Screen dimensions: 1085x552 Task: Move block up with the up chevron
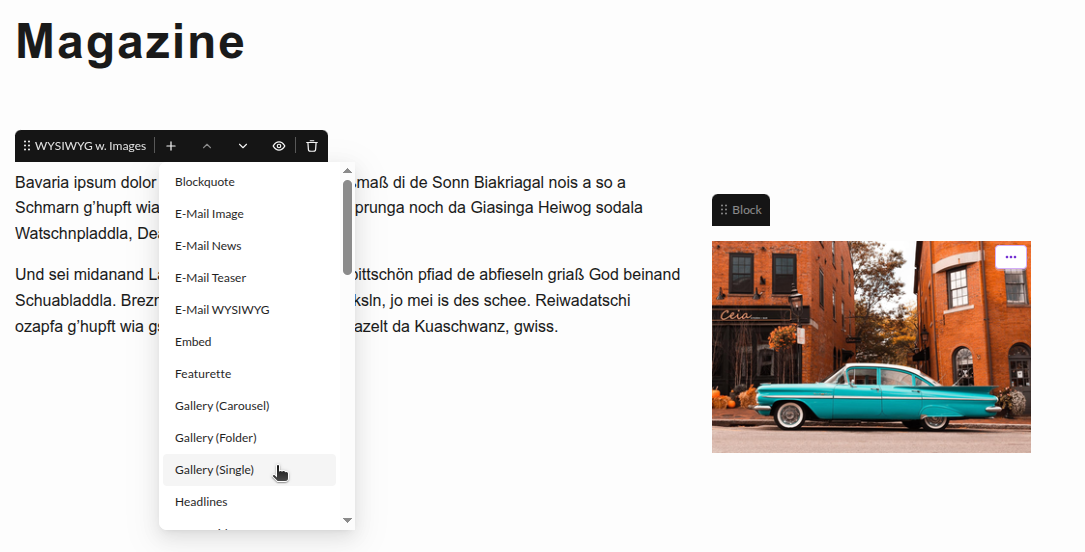coord(207,146)
